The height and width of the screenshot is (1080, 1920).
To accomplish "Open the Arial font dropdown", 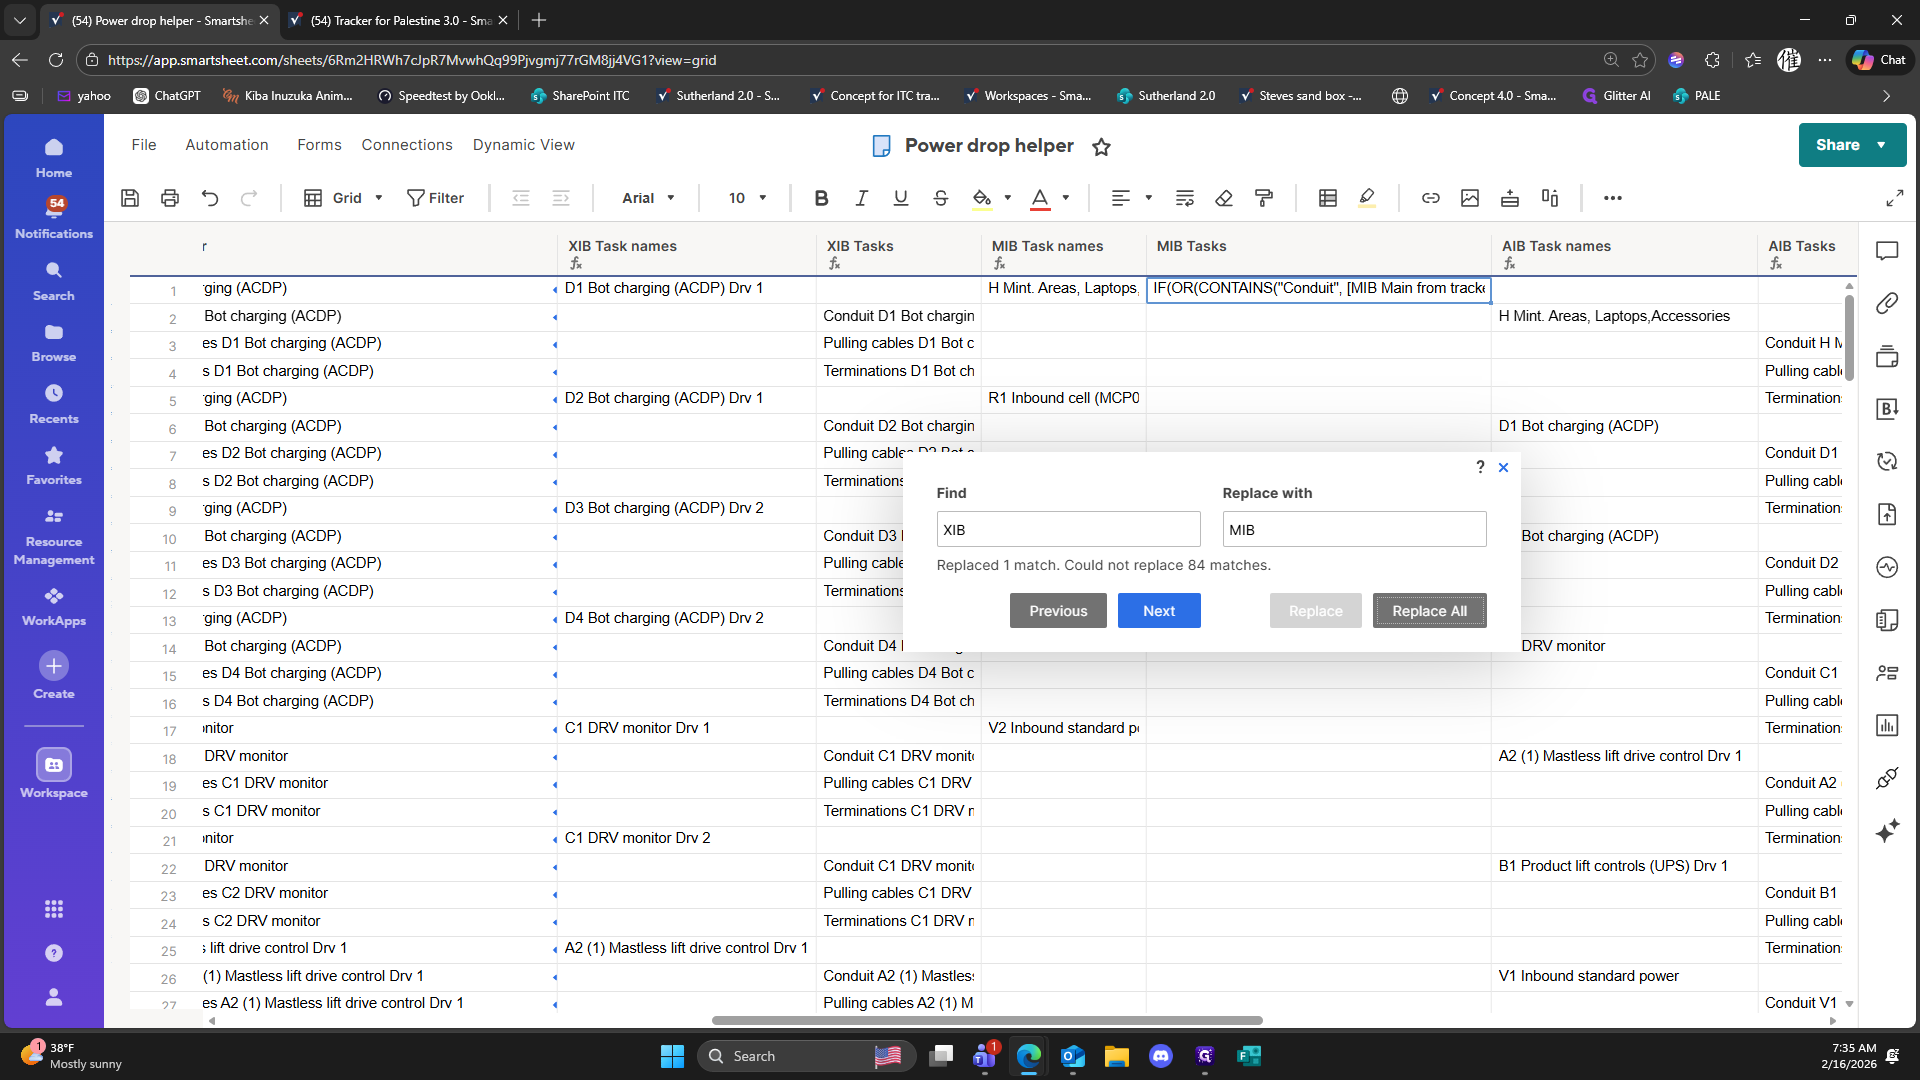I will tap(648, 198).
